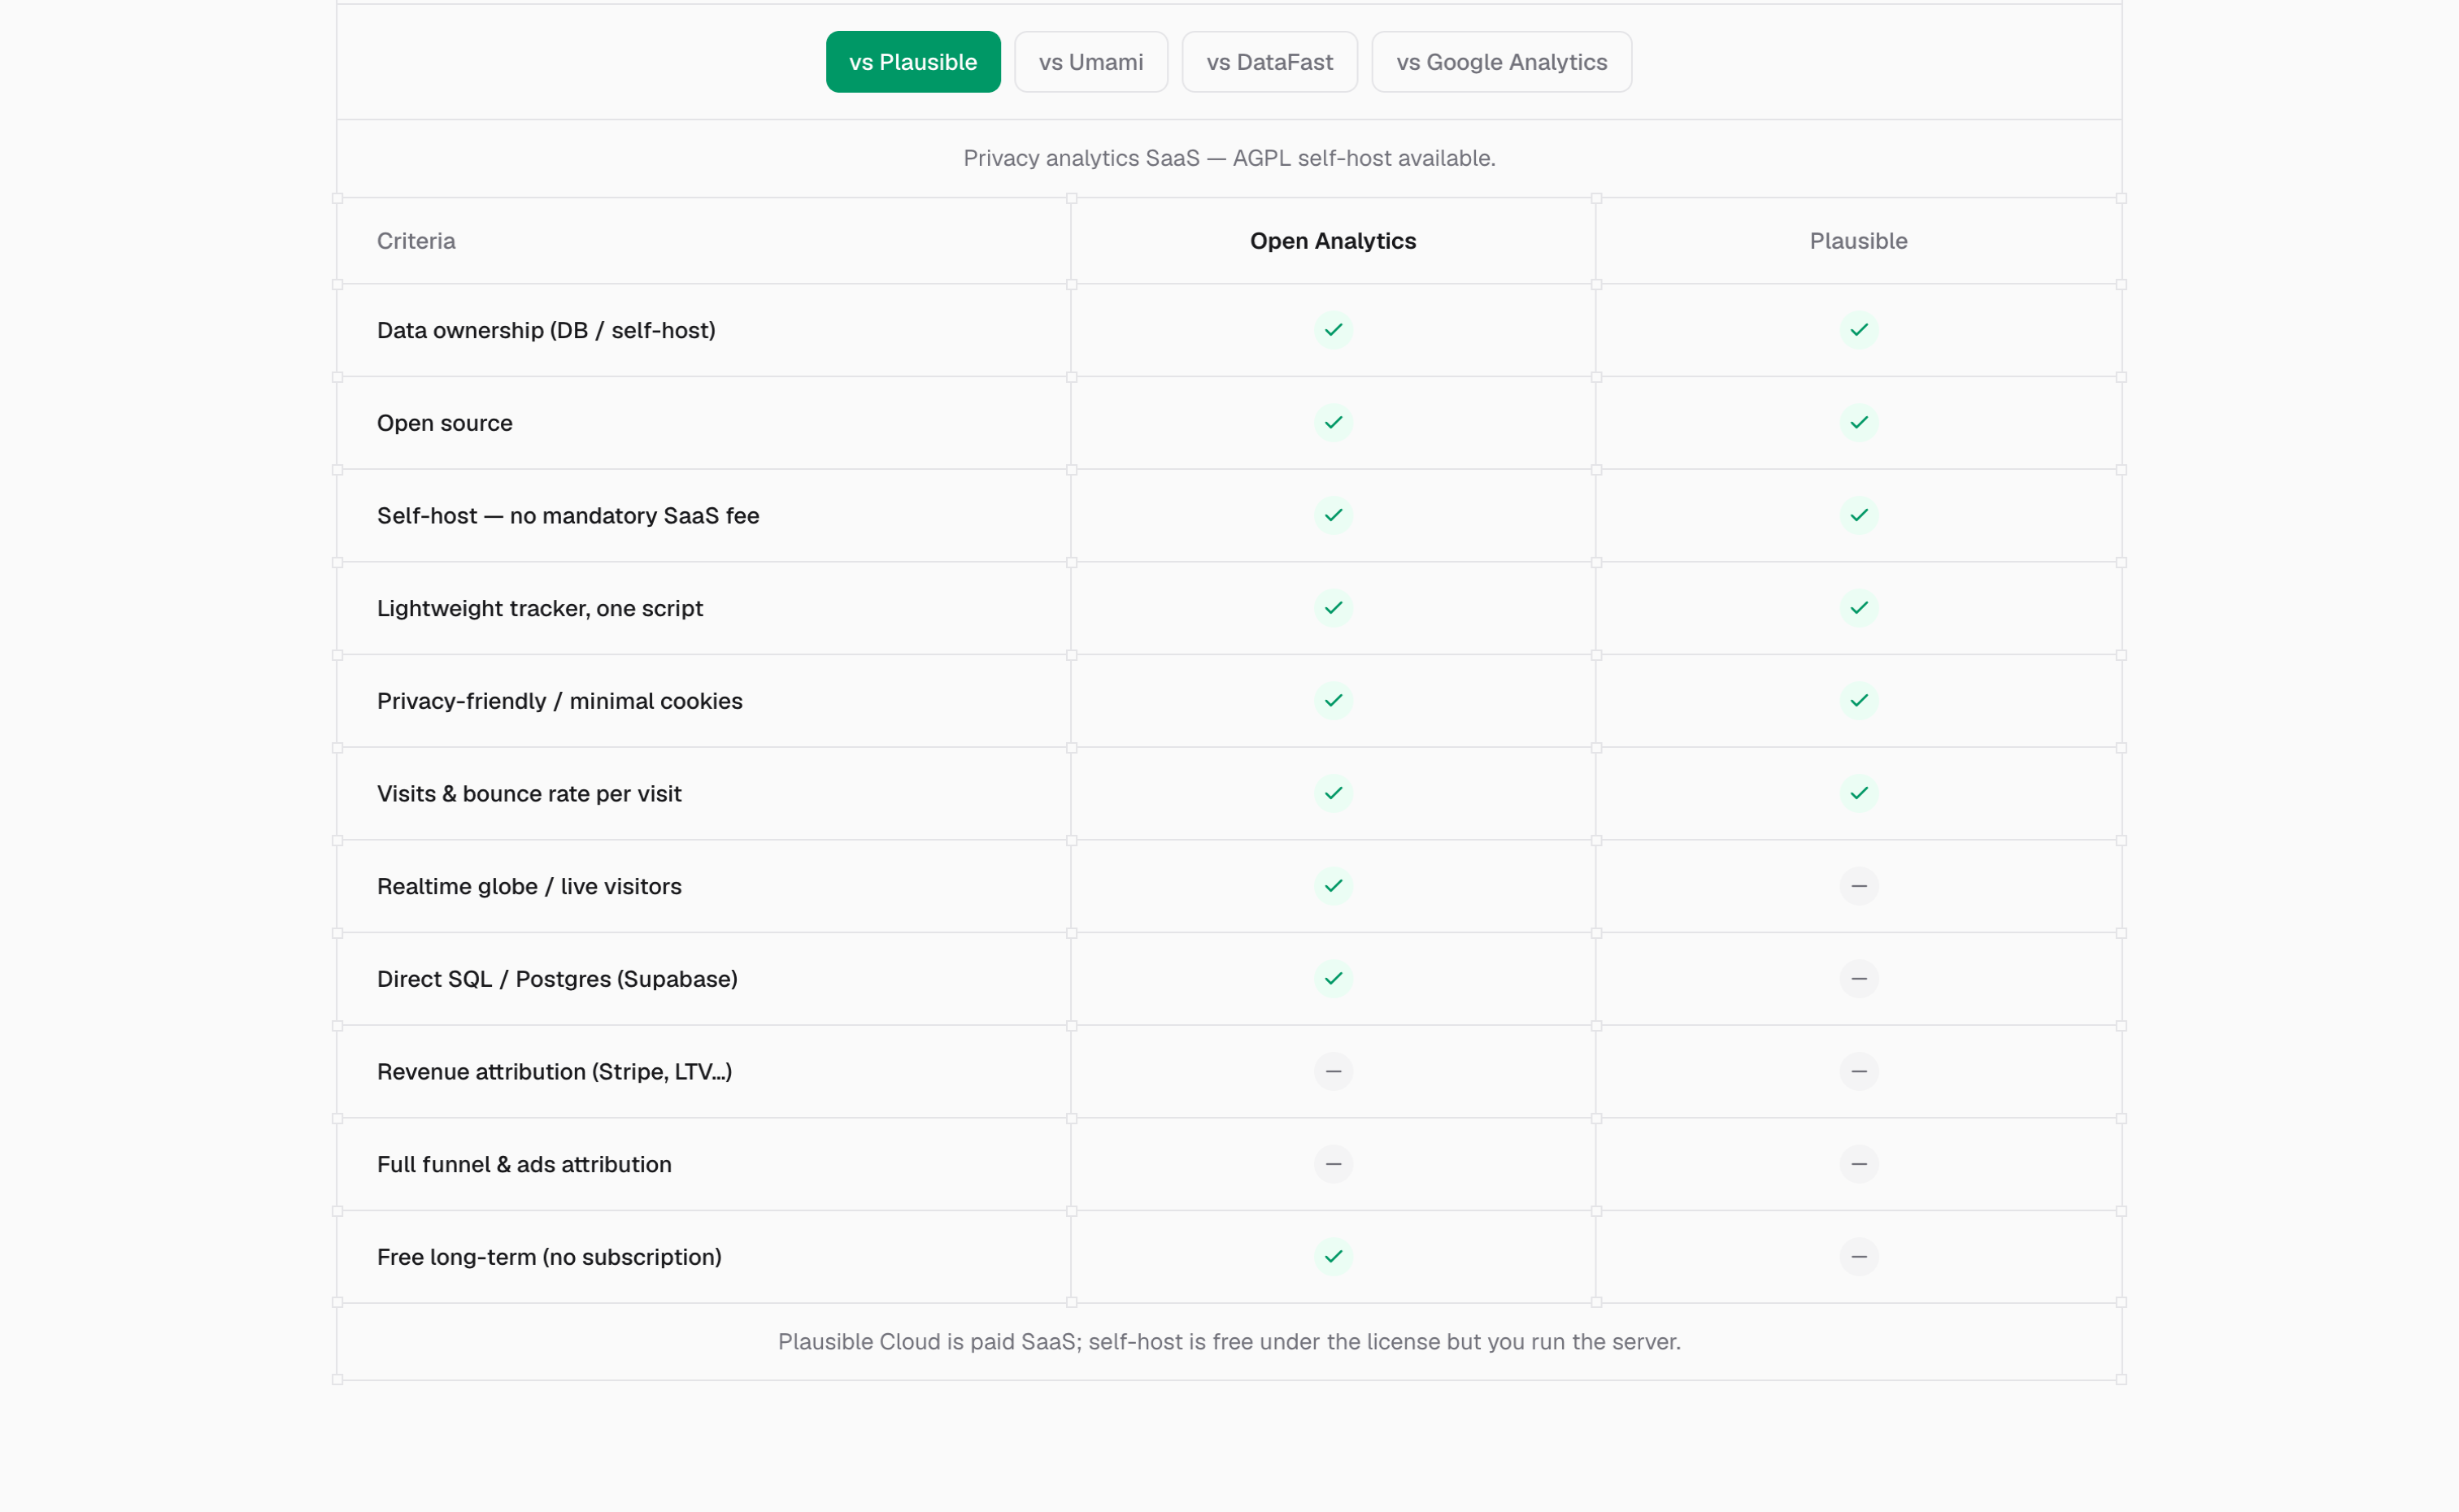Click Open Analytics checkmark for Visits & bounce rate
Viewport: 2459px width, 1512px height.
point(1333,794)
